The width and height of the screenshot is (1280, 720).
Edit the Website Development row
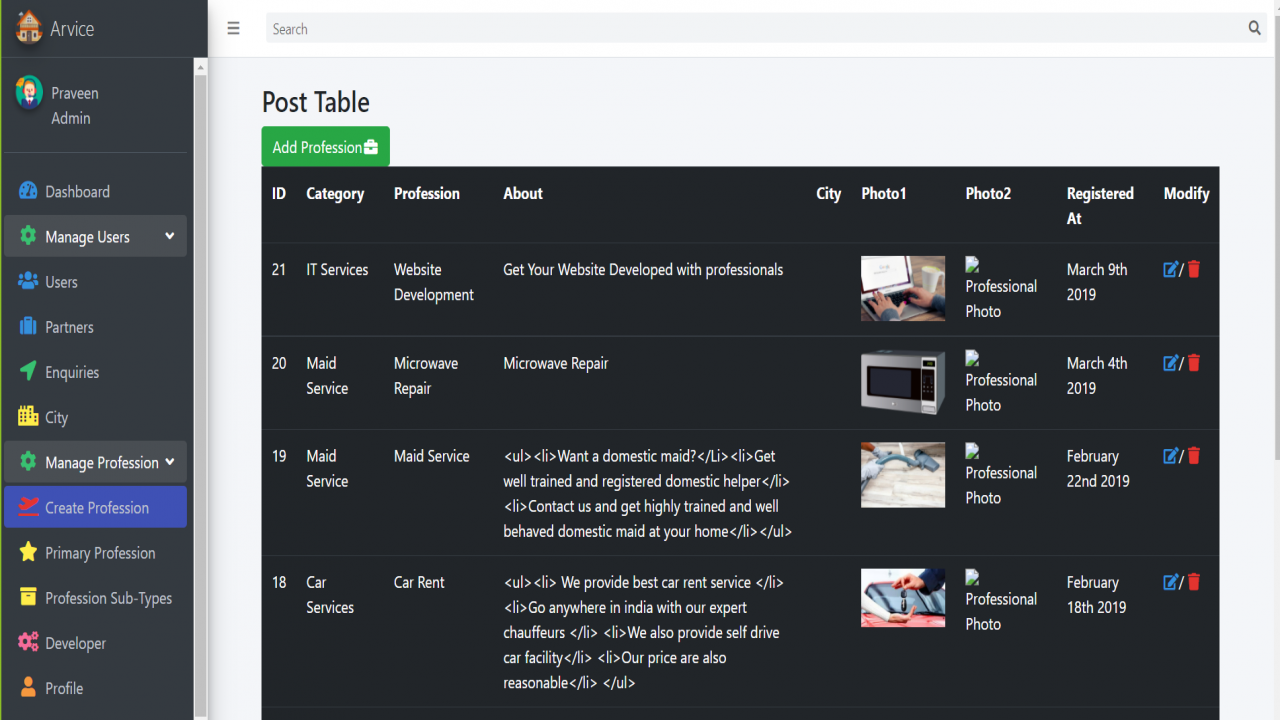1171,269
